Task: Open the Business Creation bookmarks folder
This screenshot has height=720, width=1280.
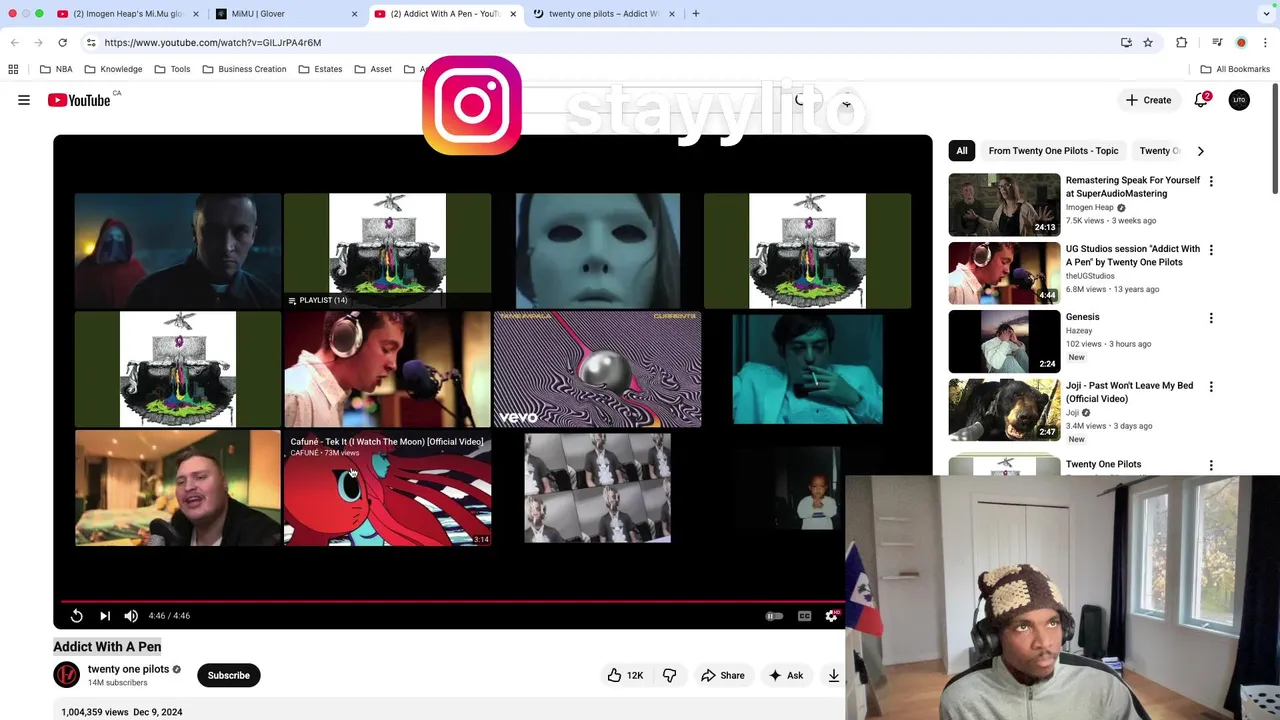Action: point(244,69)
